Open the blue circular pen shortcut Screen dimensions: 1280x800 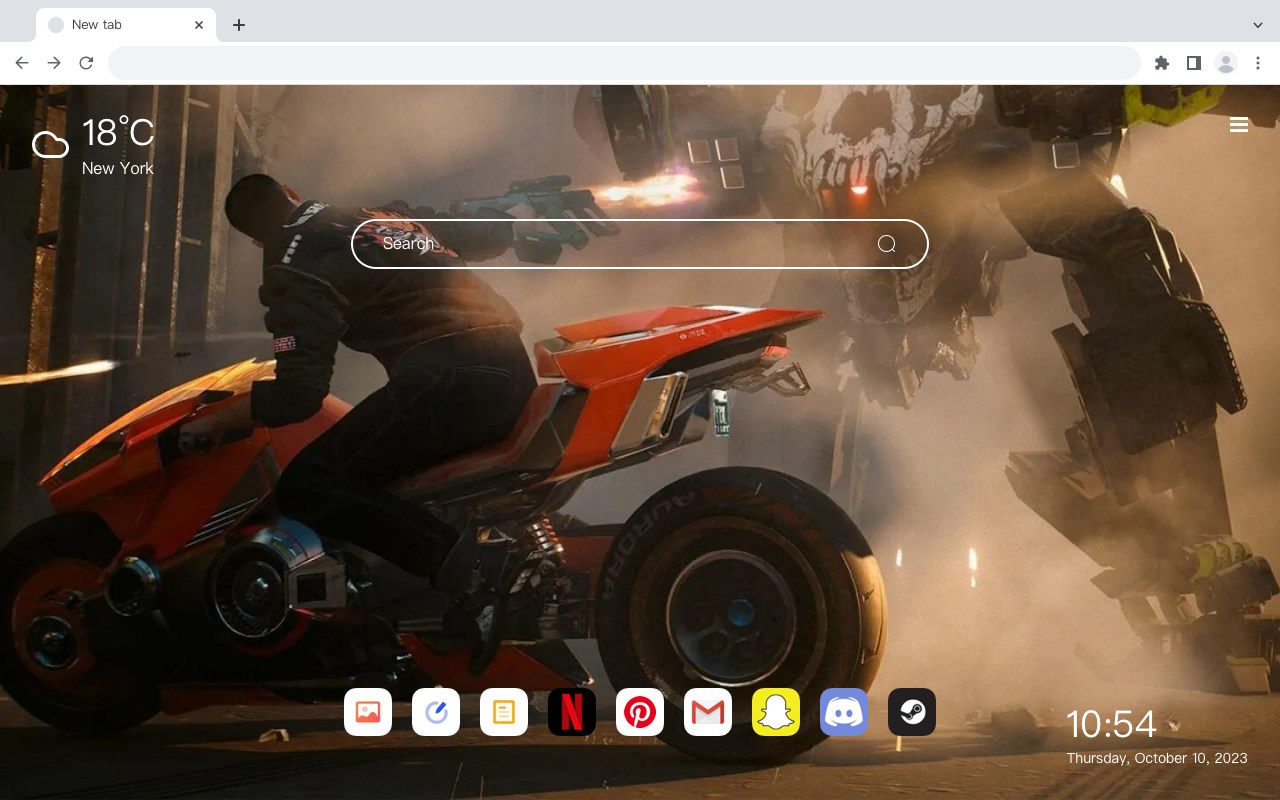(436, 712)
